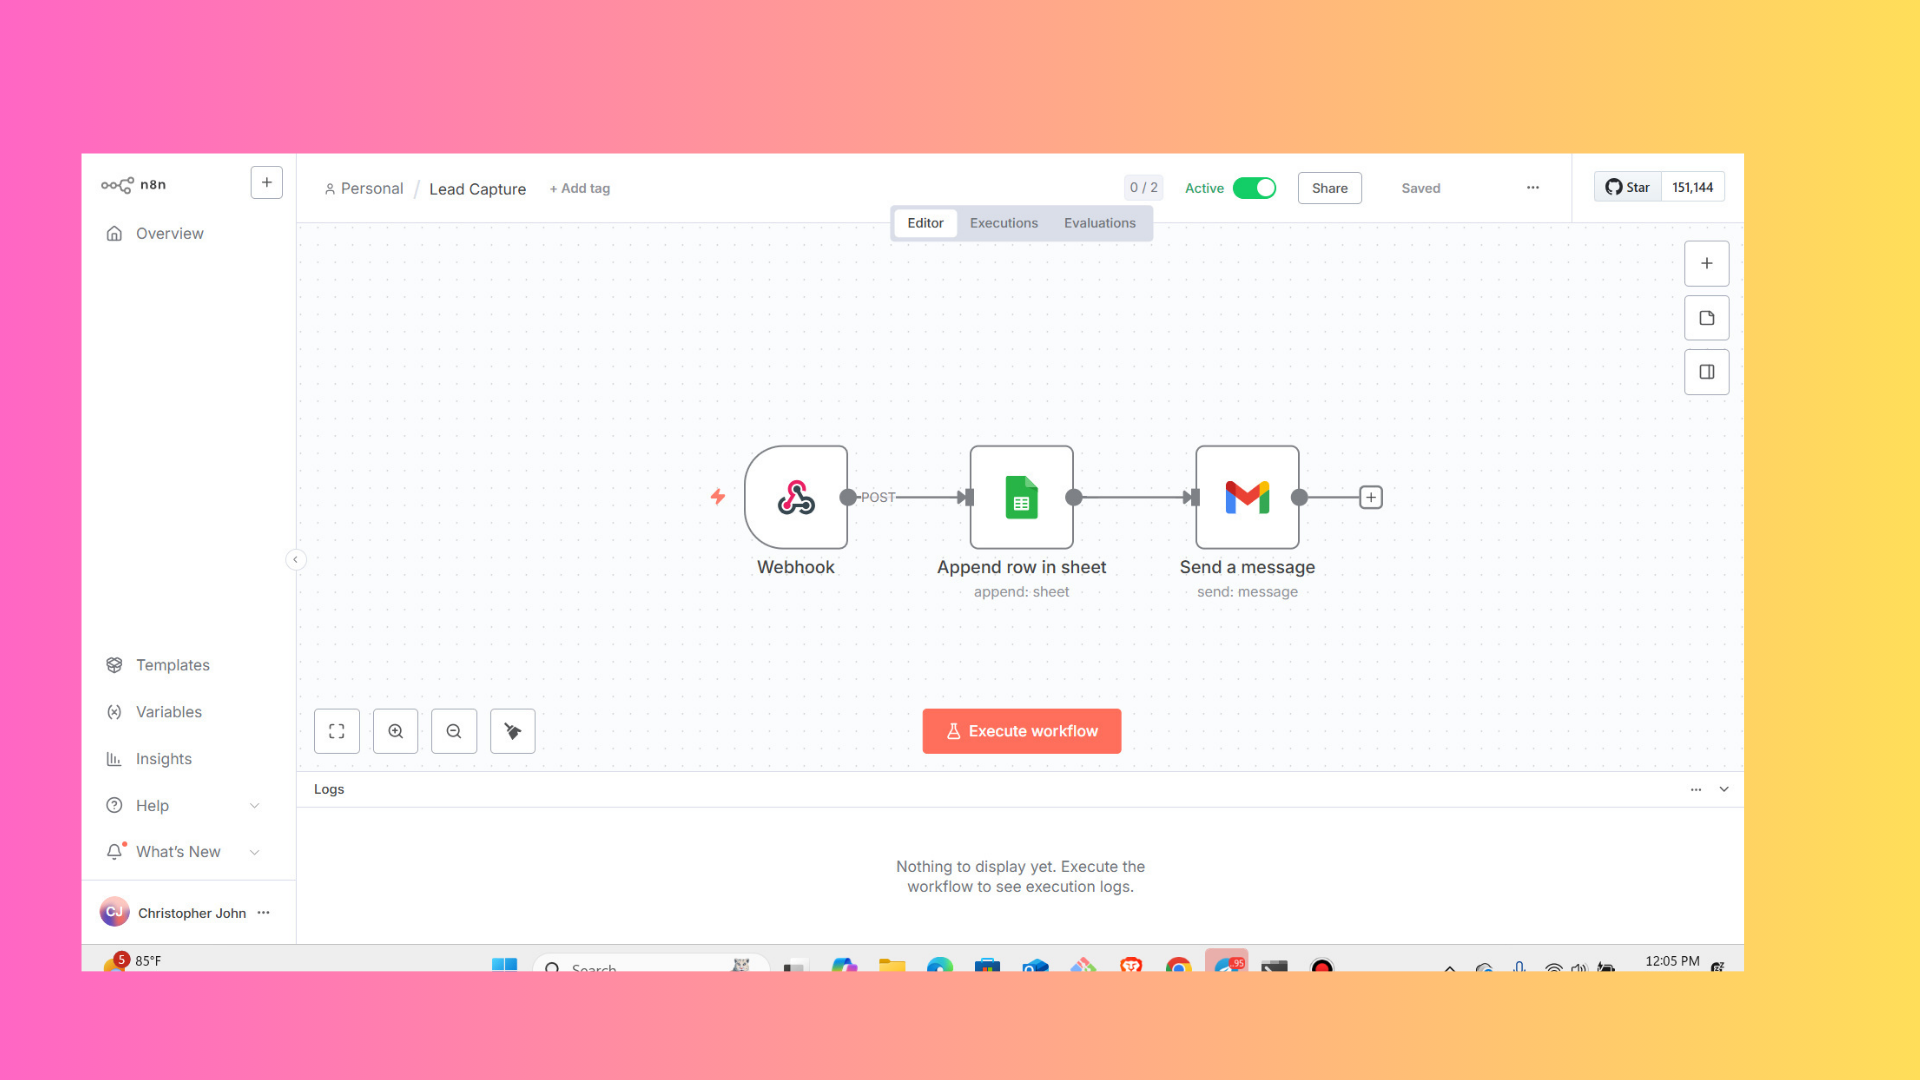The image size is (1920, 1080).
Task: Click the GitHub Star button
Action: 1627,187
